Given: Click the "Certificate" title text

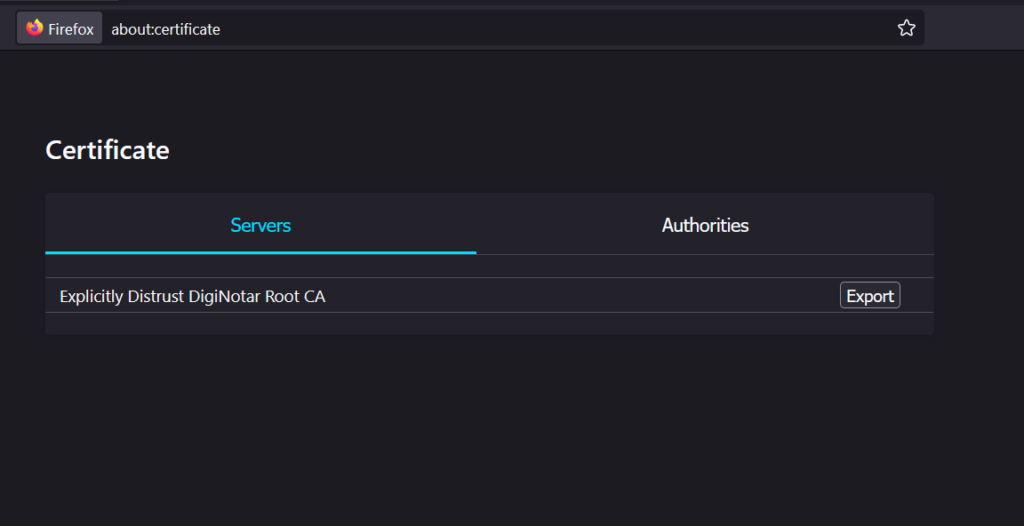Looking at the screenshot, I should coord(108,150).
